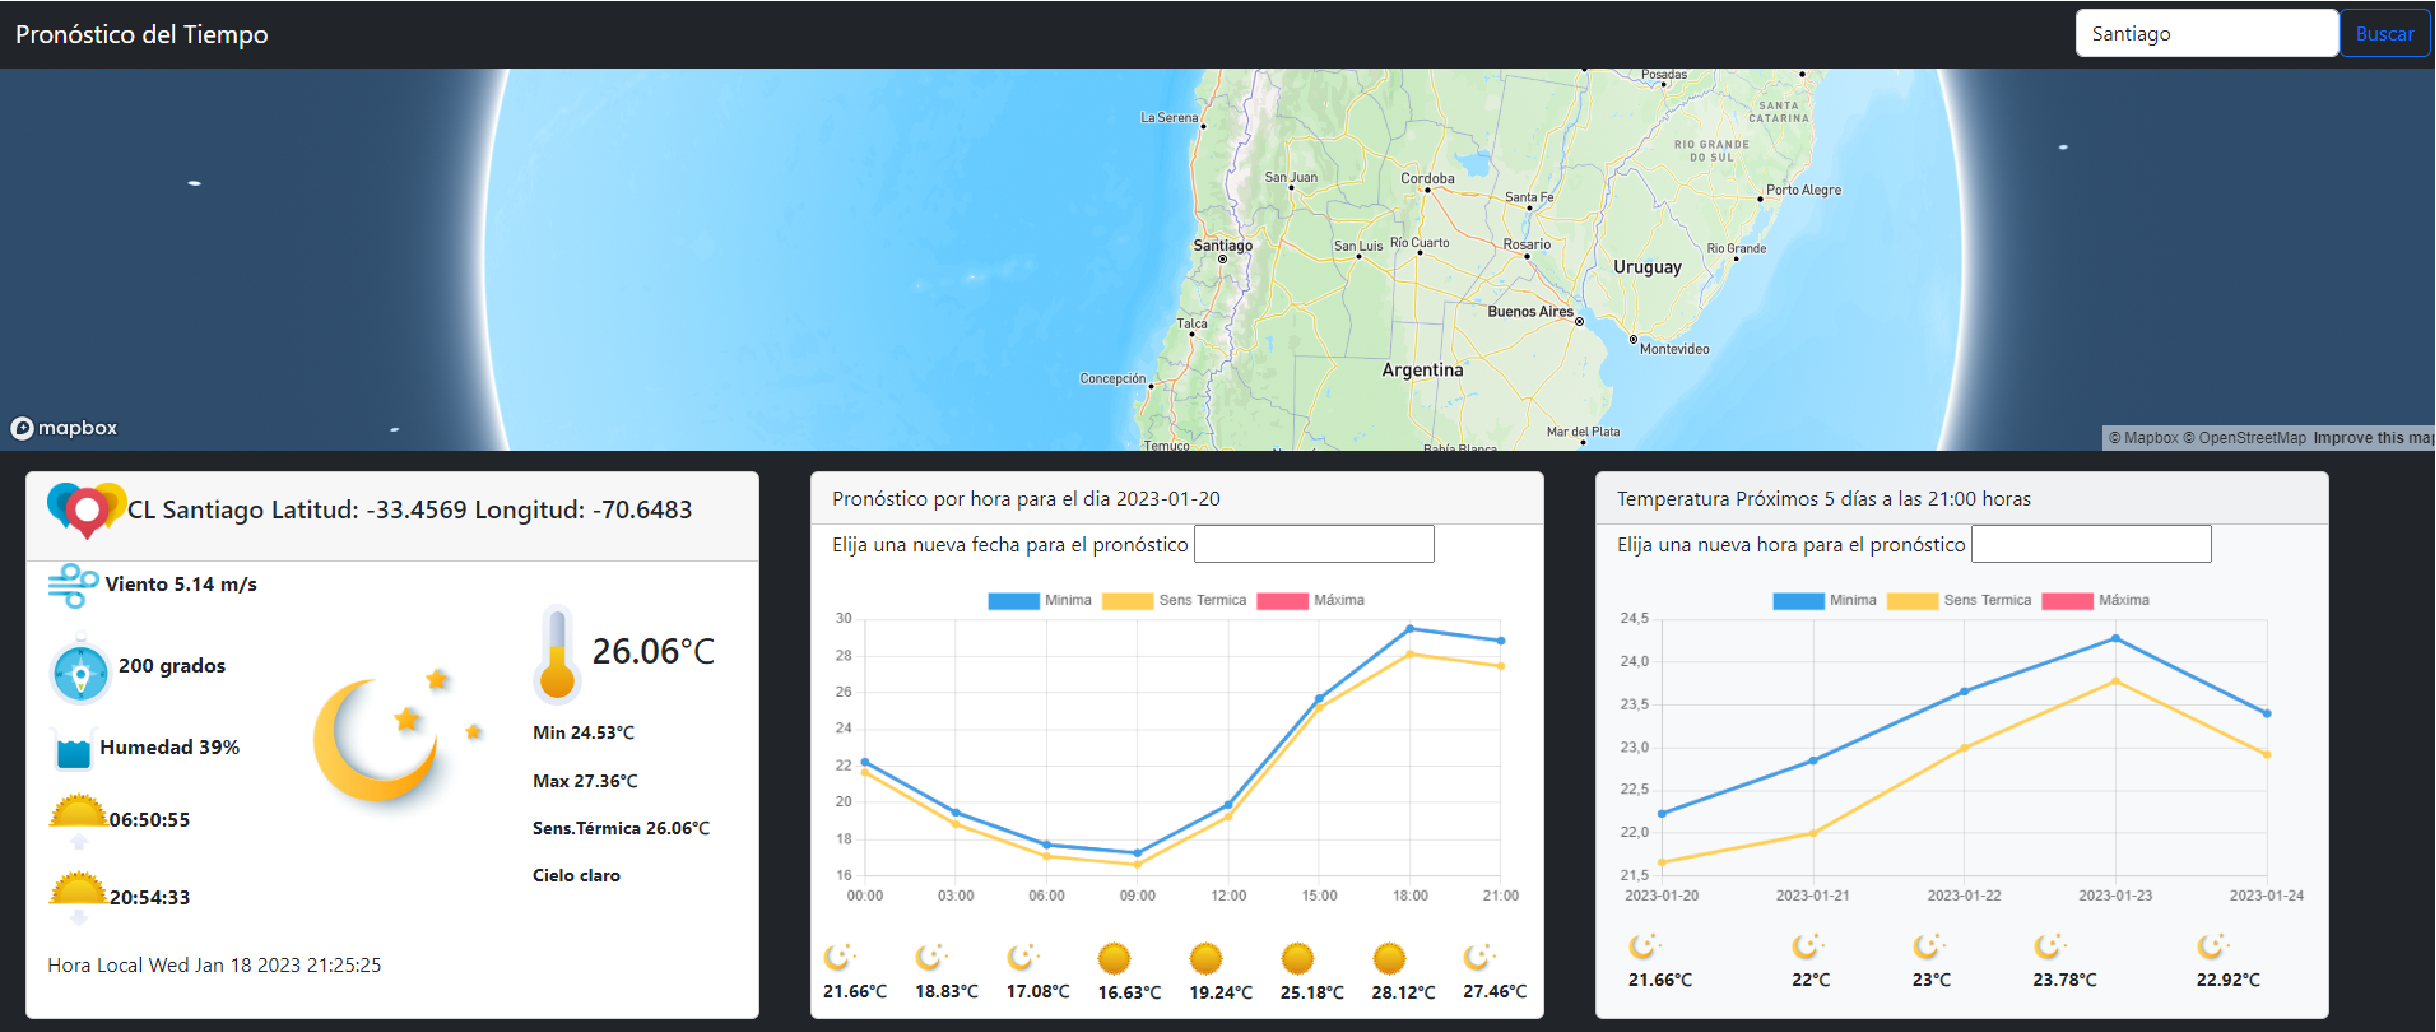Click the thermometer icon beside 26.06°C
This screenshot has width=2436, height=1032.
557,654
